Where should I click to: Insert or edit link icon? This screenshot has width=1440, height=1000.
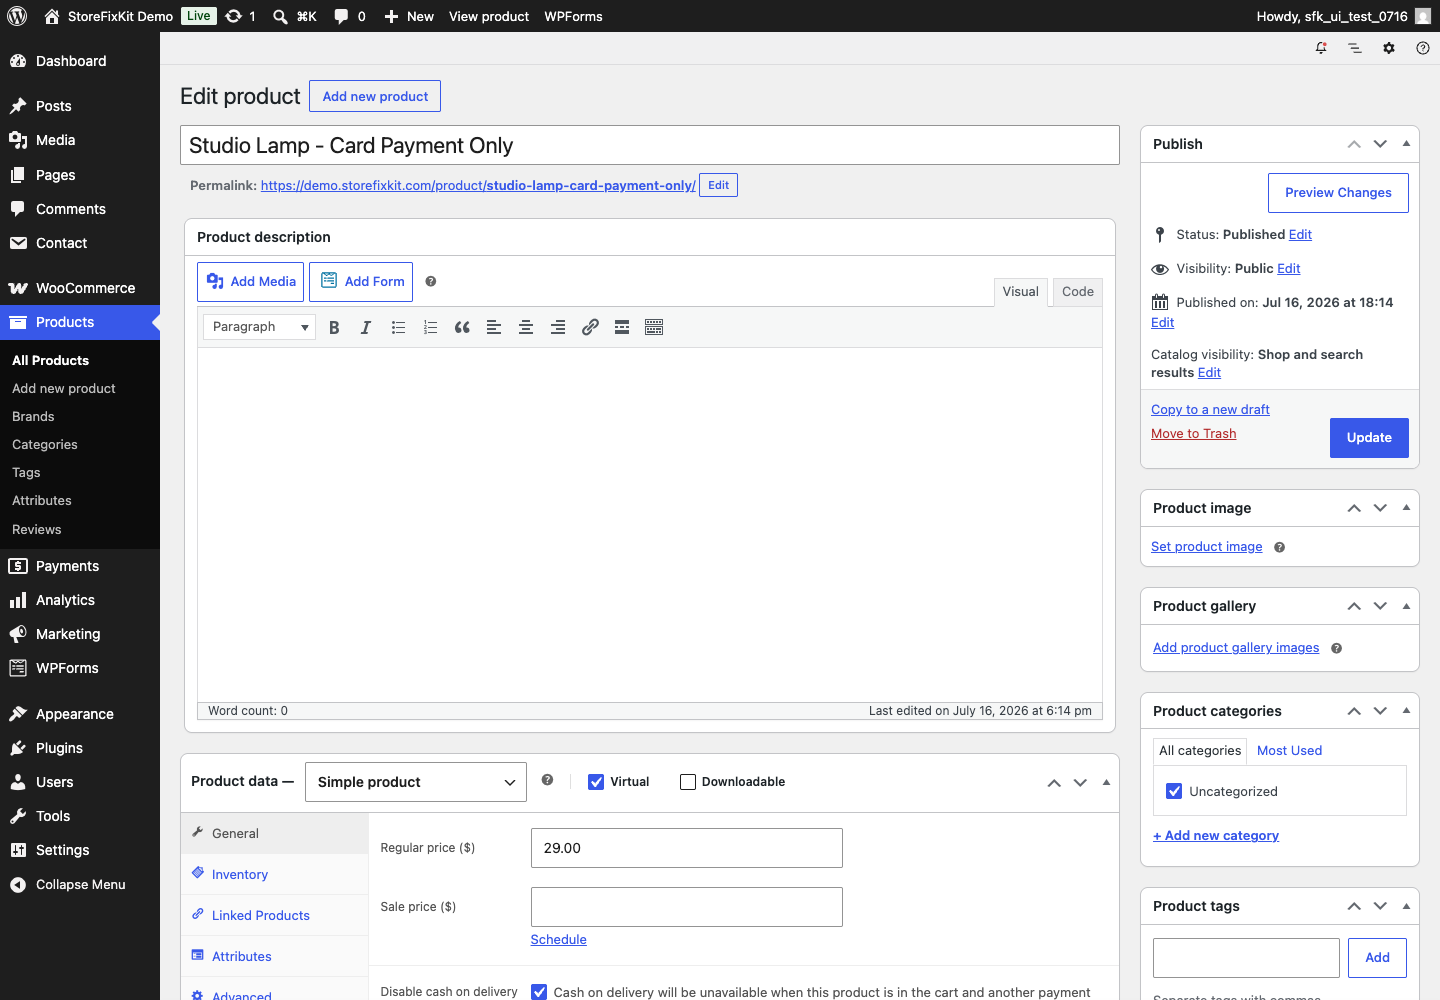click(590, 327)
